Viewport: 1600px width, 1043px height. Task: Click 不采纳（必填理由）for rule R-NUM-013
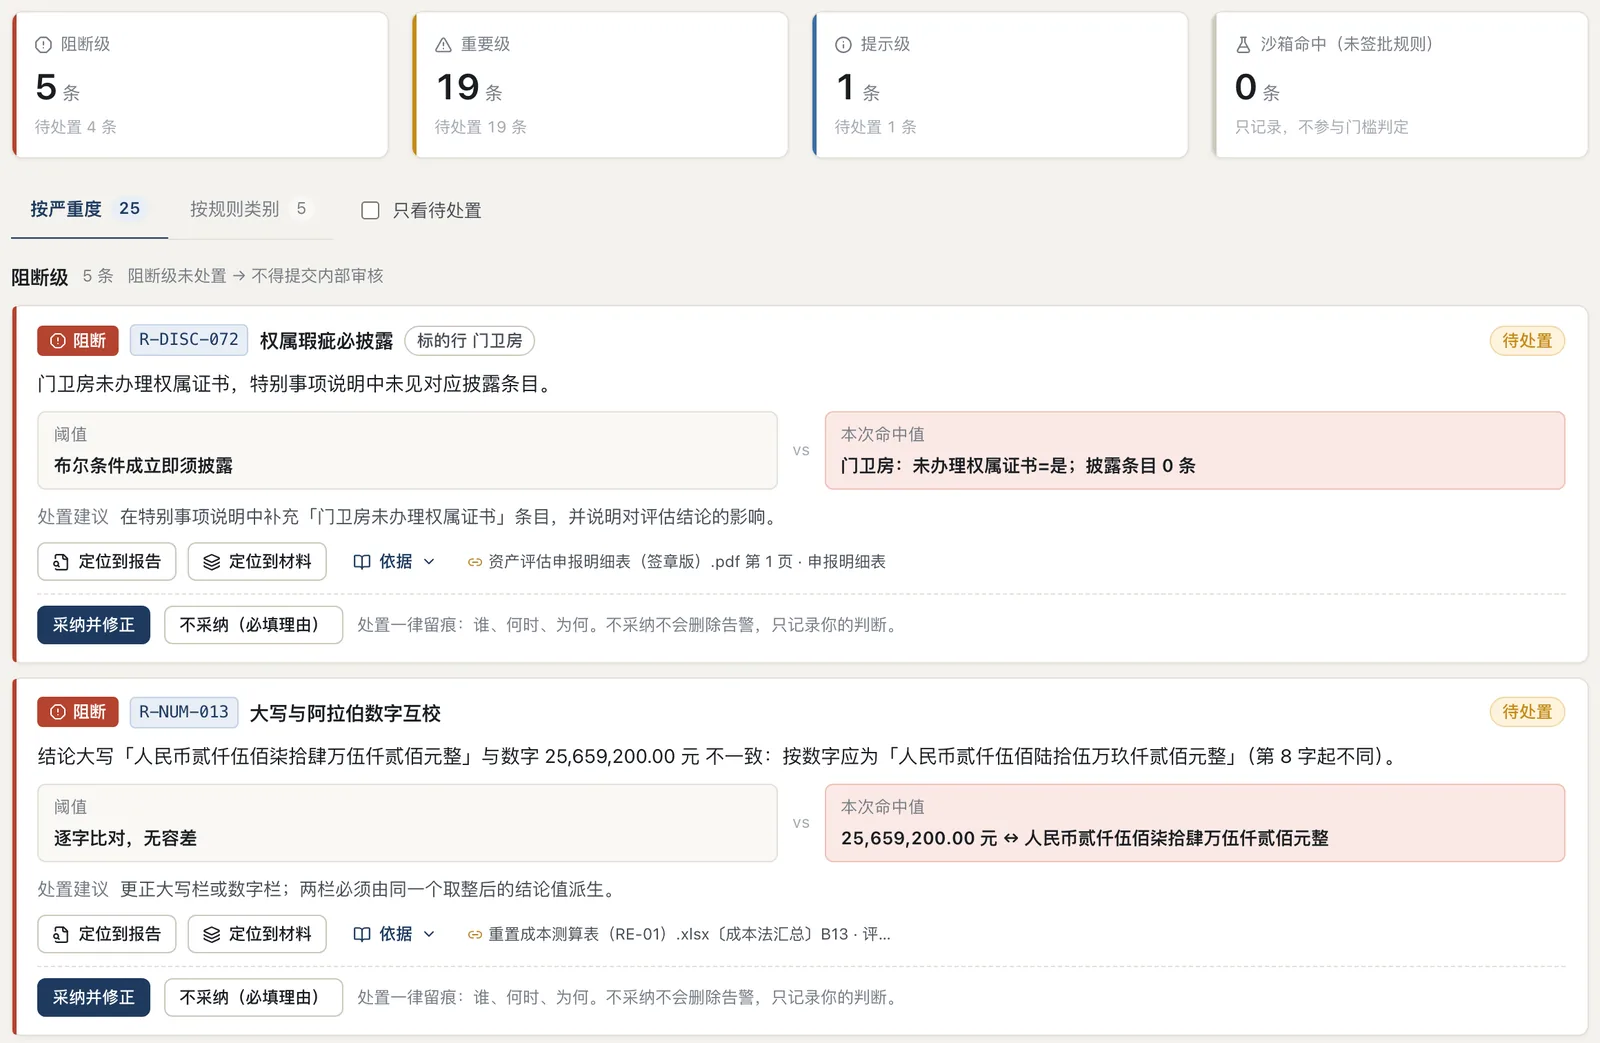pyautogui.click(x=254, y=997)
